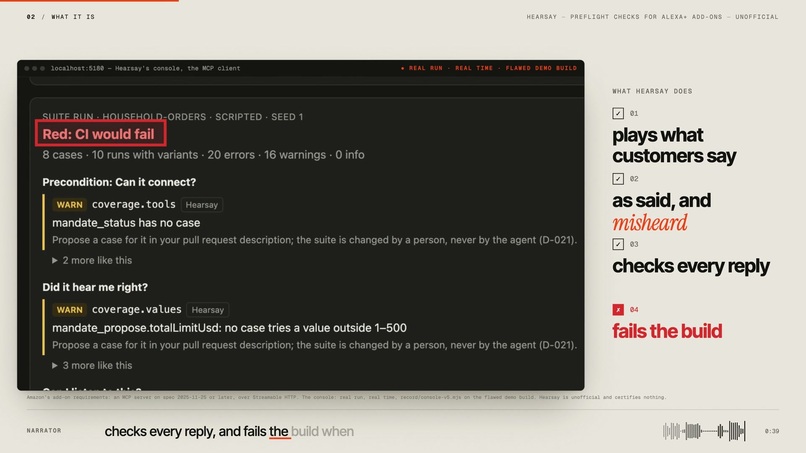Click the orange progress bar at top
Image resolution: width=806 pixels, height=453 pixels.
(89, 1)
